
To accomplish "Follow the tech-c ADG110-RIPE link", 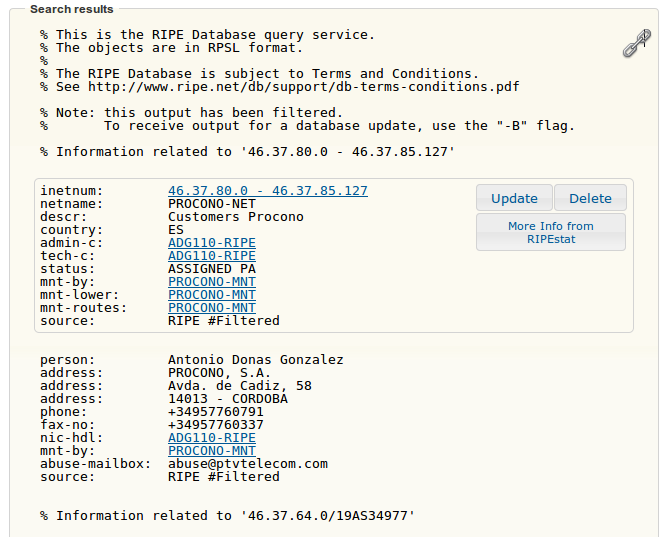I will click(x=212, y=256).
